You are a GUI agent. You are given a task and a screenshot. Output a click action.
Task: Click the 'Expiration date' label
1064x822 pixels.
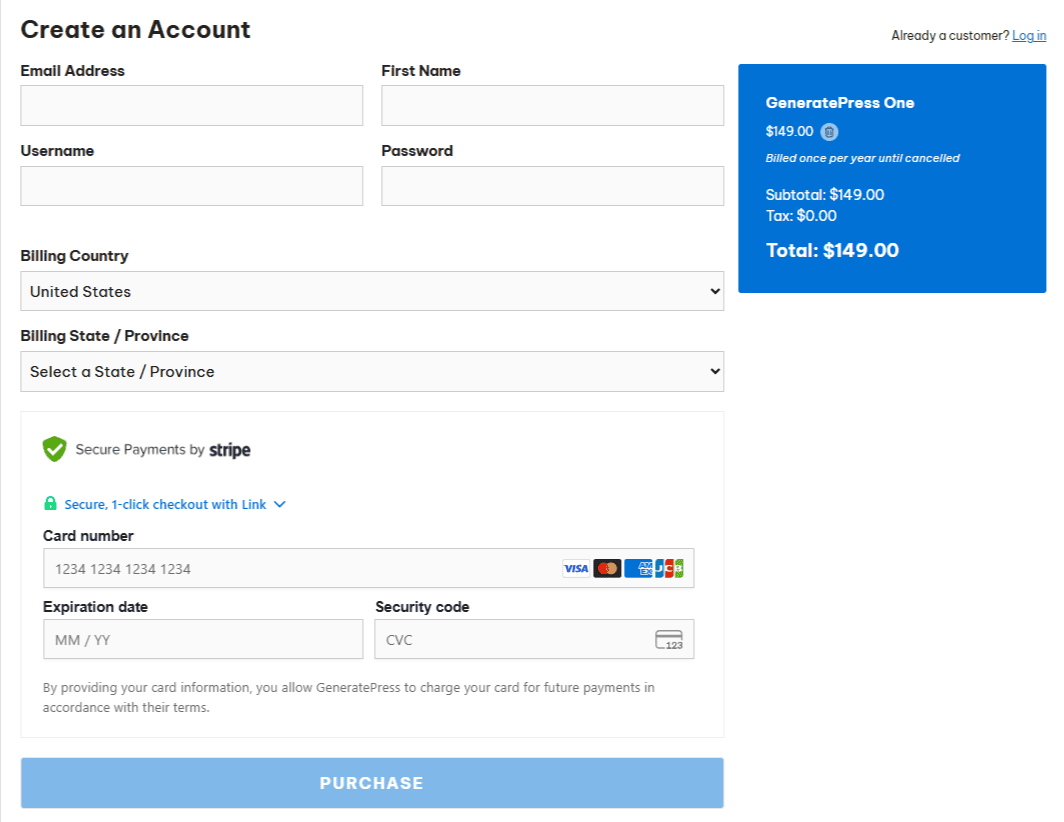coord(95,607)
